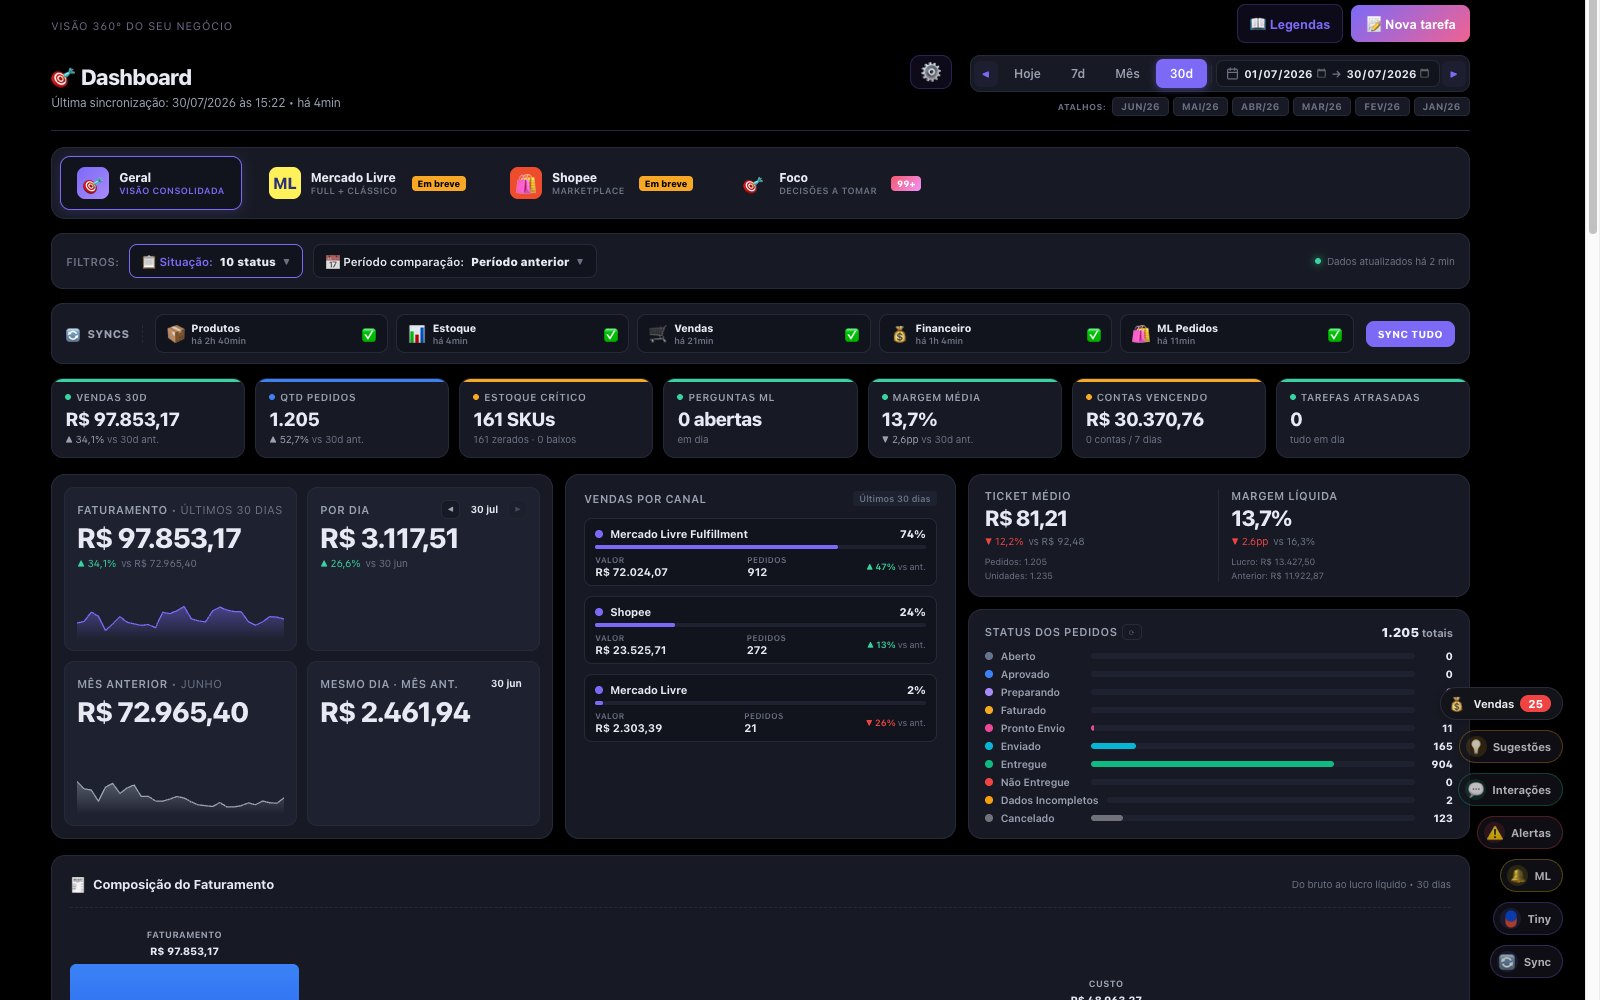This screenshot has height=1000, width=1600.
Task: Switch to Geral visão consolidada tab
Action: click(151, 183)
